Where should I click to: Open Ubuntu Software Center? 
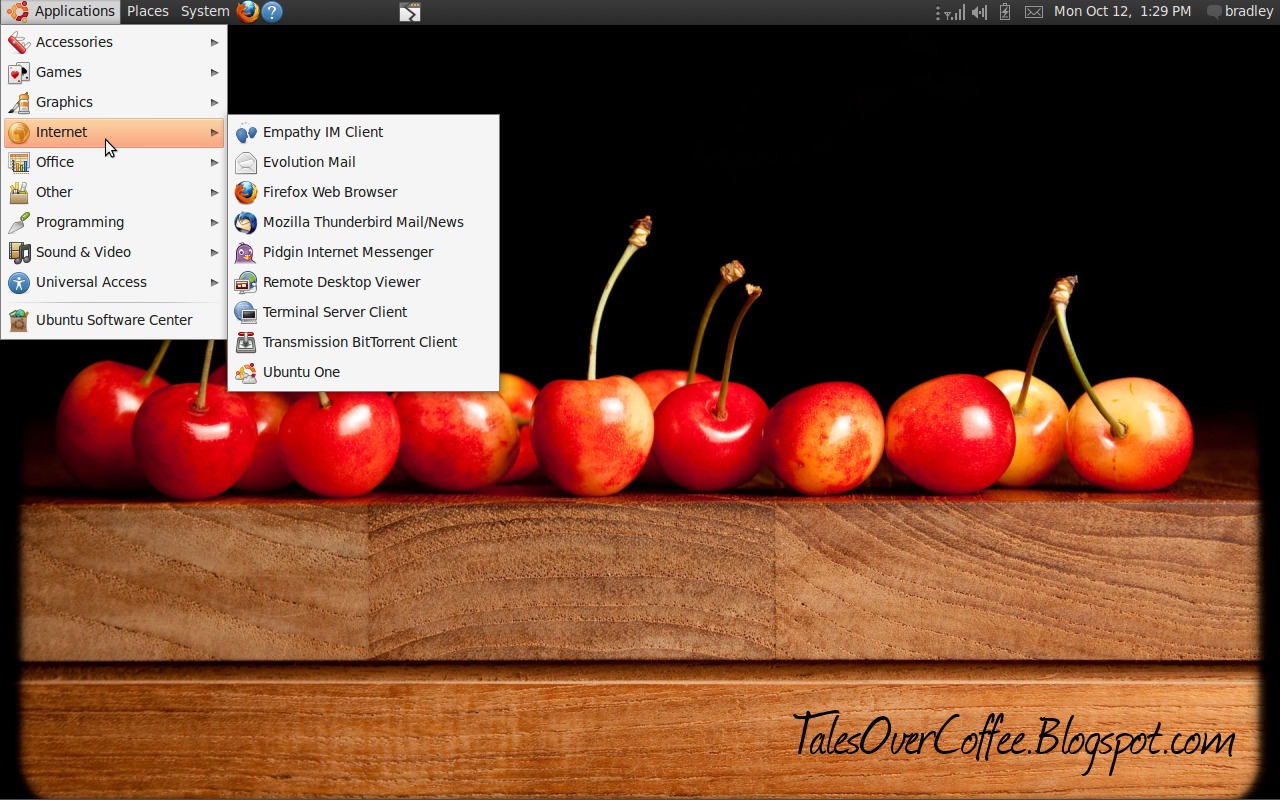(x=113, y=320)
